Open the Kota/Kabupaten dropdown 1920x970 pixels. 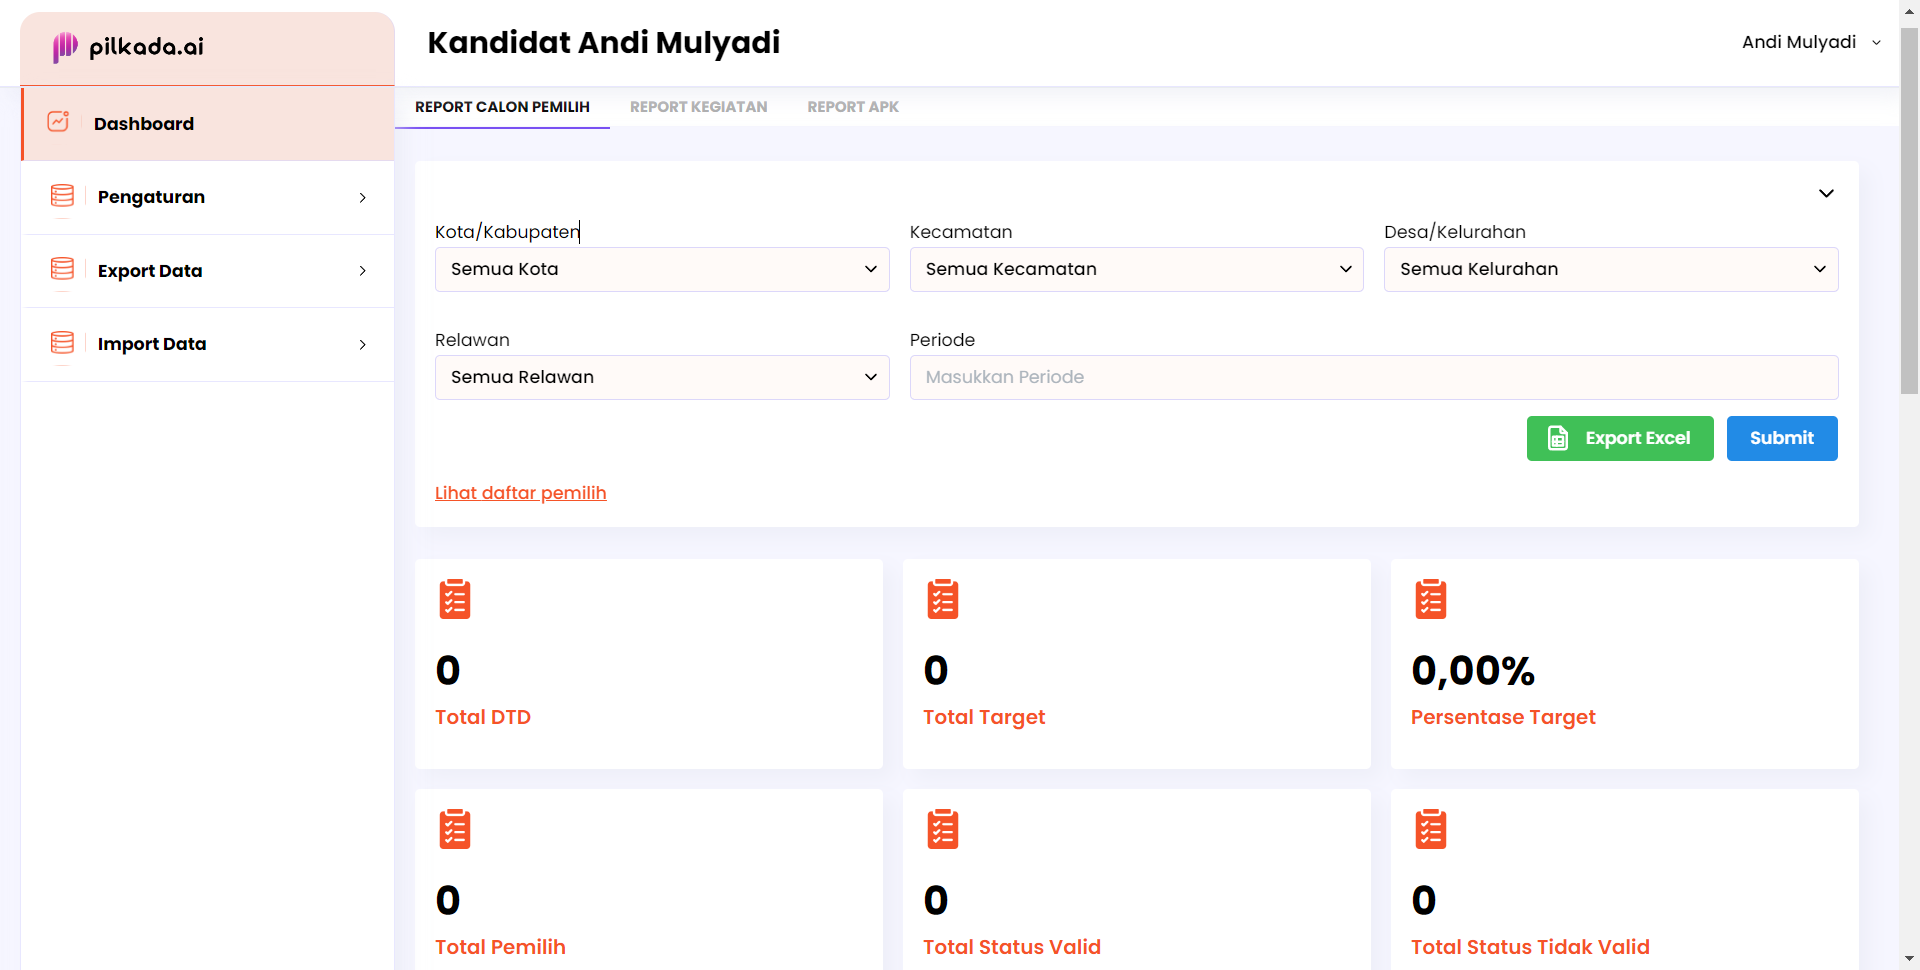pyautogui.click(x=662, y=269)
